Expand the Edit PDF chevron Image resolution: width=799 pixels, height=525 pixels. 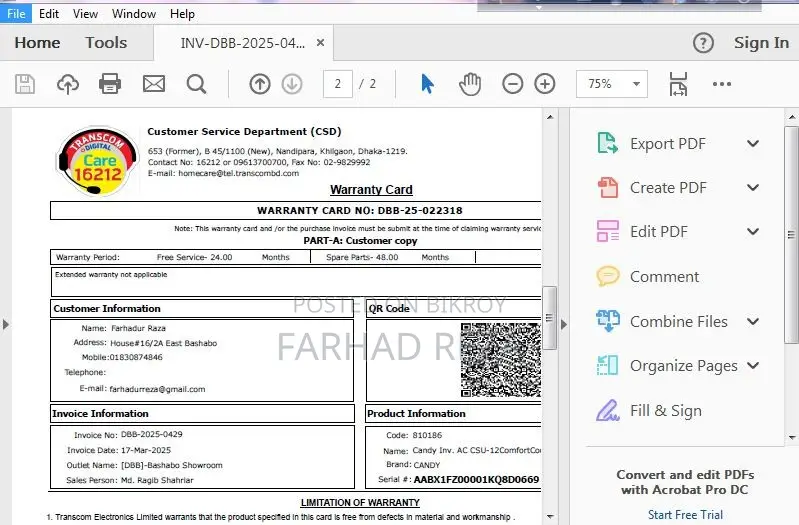click(753, 231)
